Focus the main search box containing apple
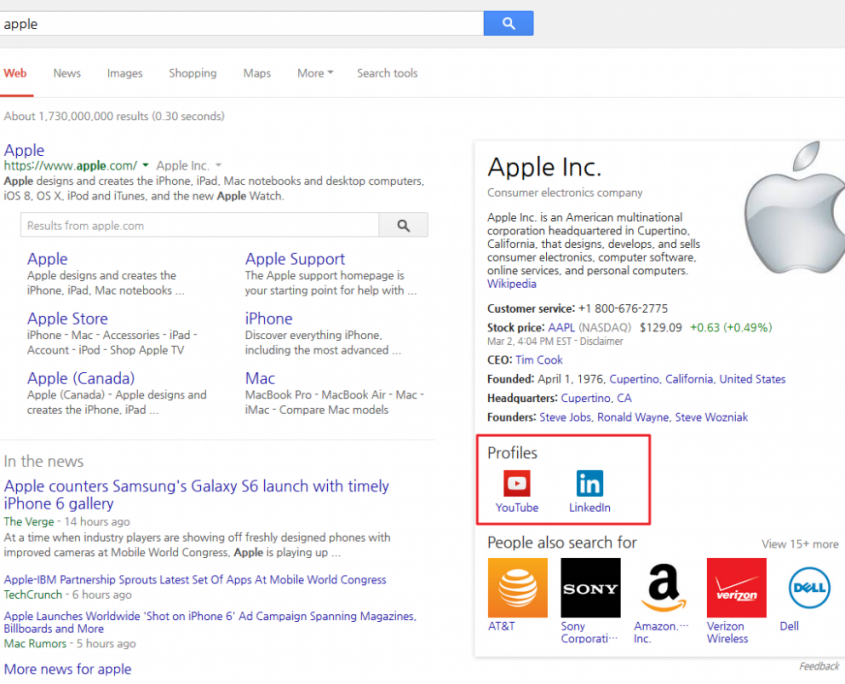Viewport: 845px width, 684px height. tap(242, 24)
